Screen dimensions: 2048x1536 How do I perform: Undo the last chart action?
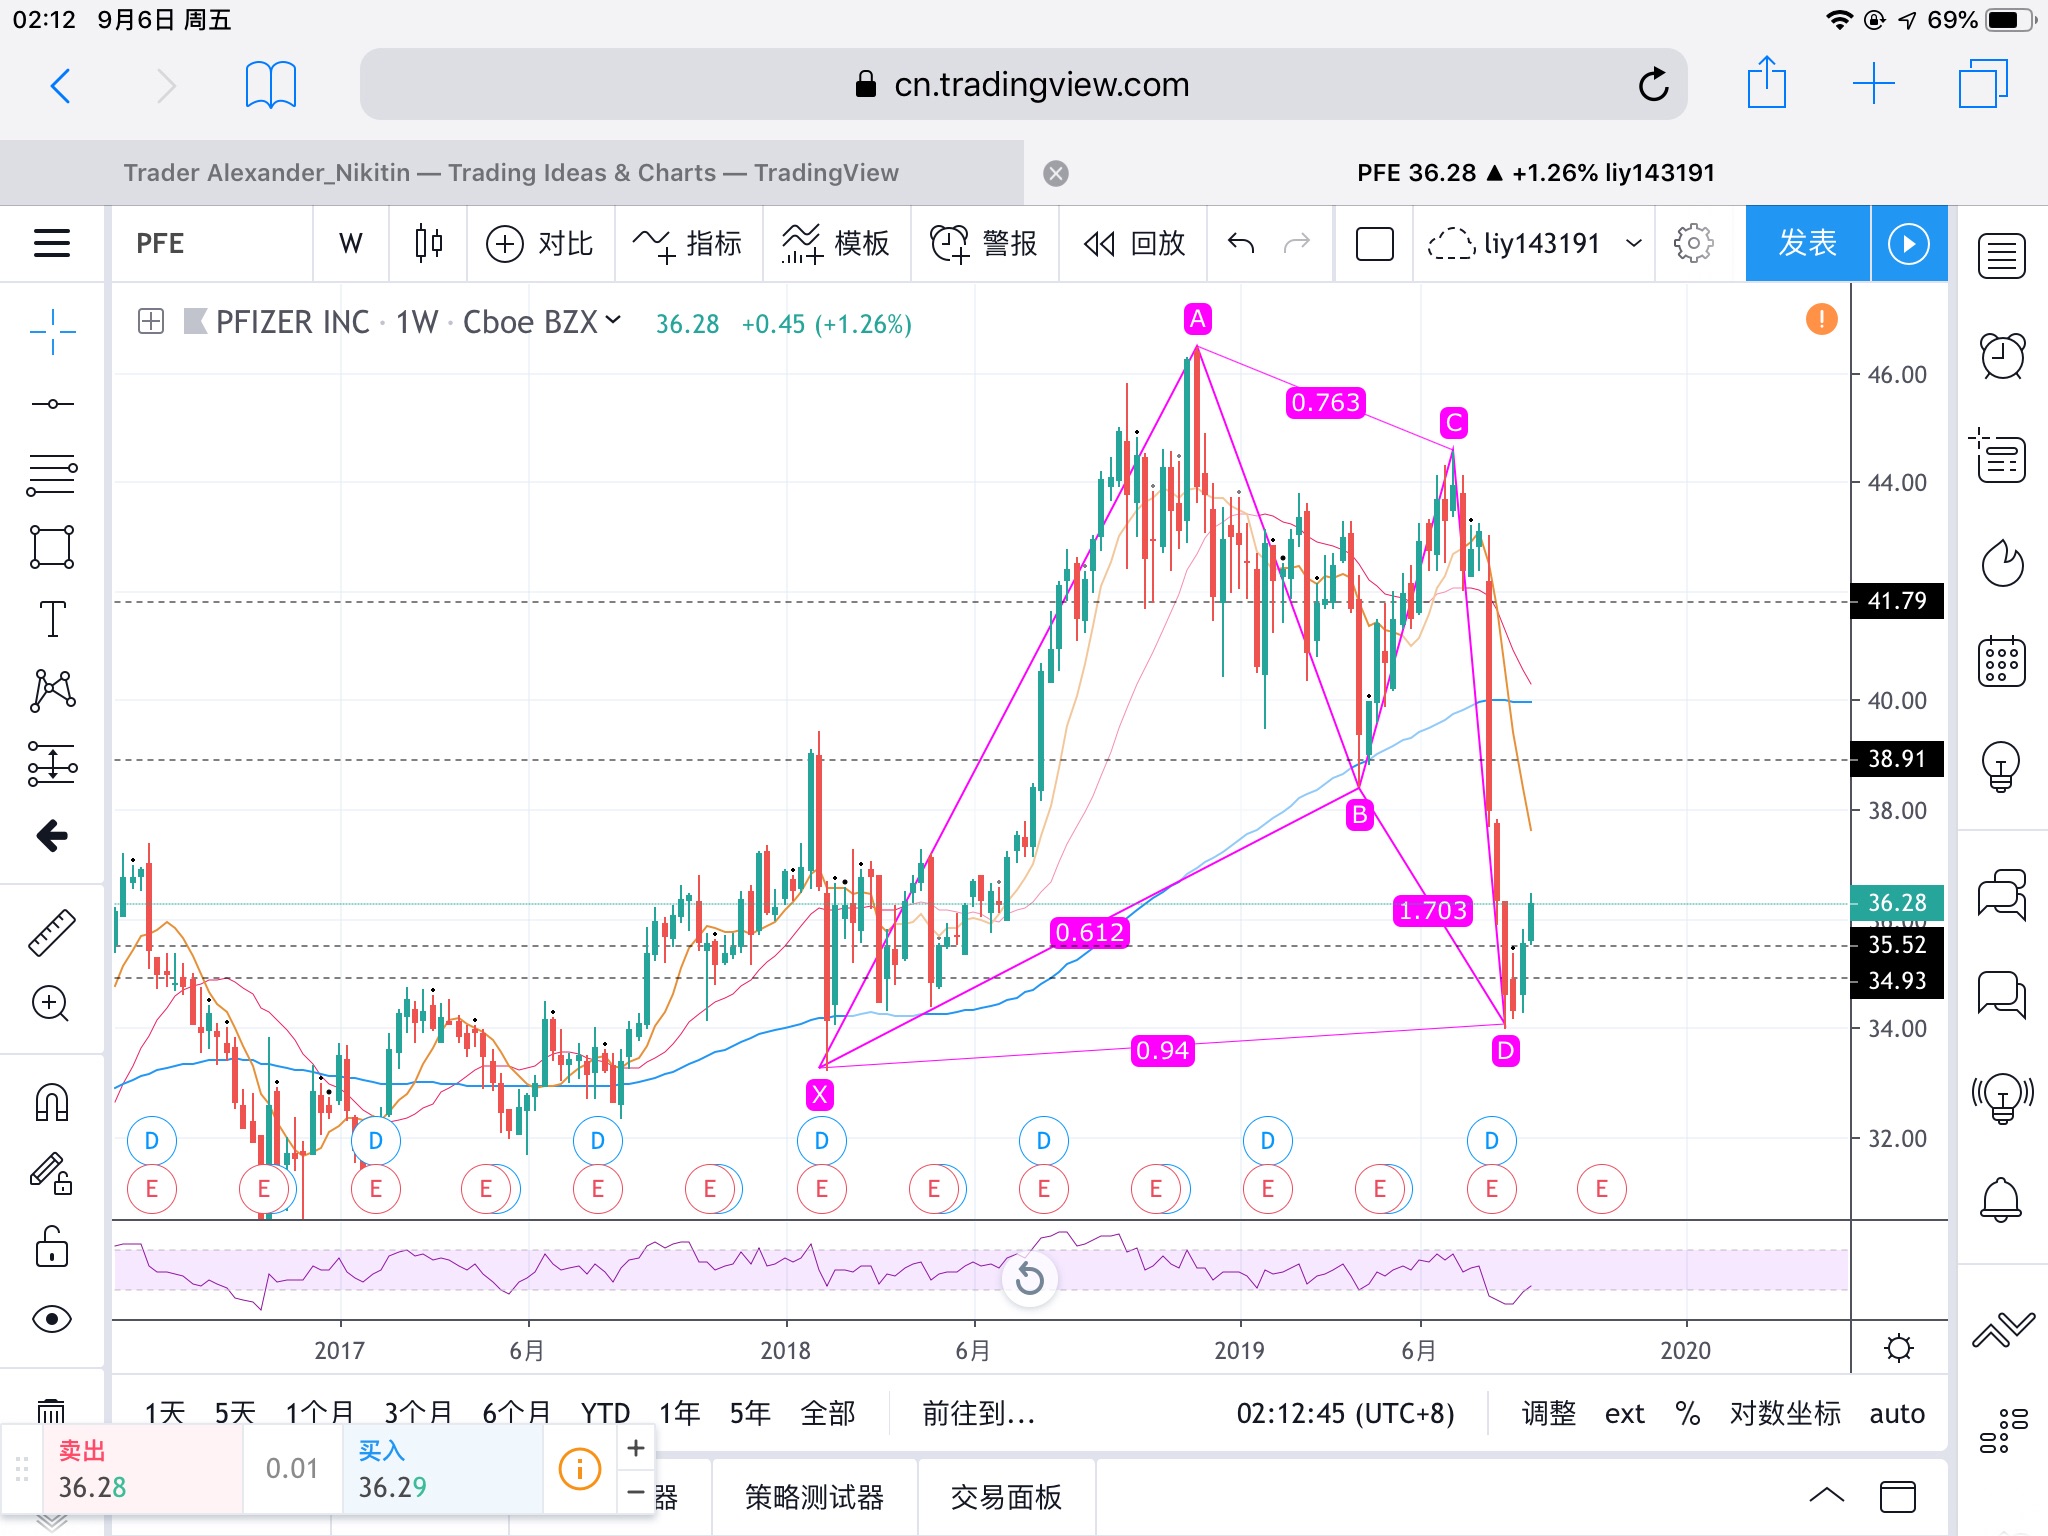point(1241,243)
